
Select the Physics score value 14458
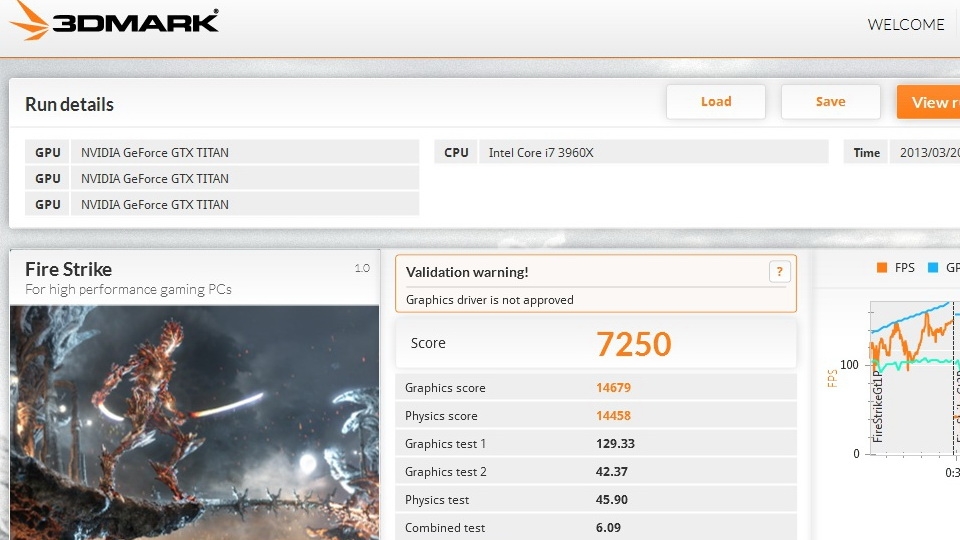613,416
